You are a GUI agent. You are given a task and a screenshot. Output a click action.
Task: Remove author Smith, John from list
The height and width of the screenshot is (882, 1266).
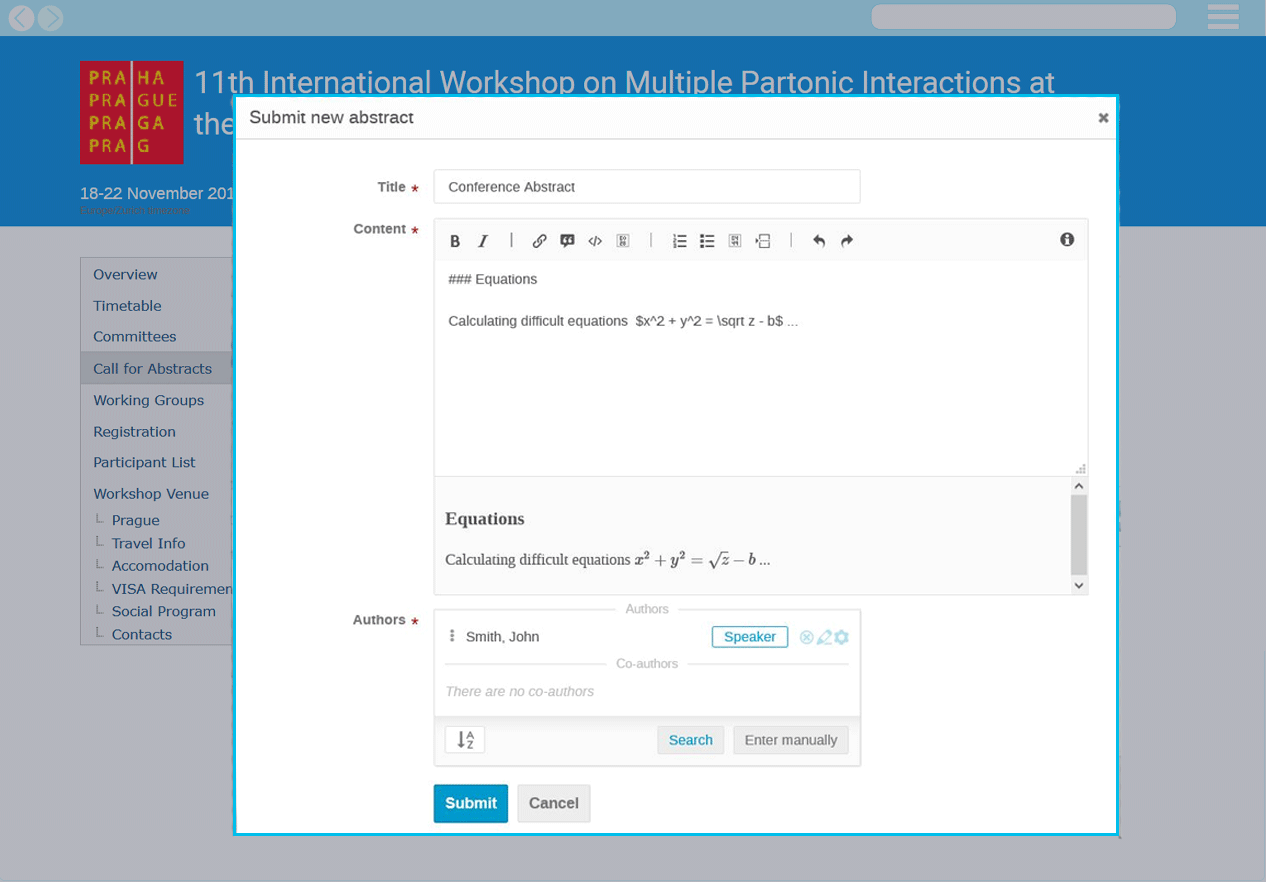[x=806, y=637]
